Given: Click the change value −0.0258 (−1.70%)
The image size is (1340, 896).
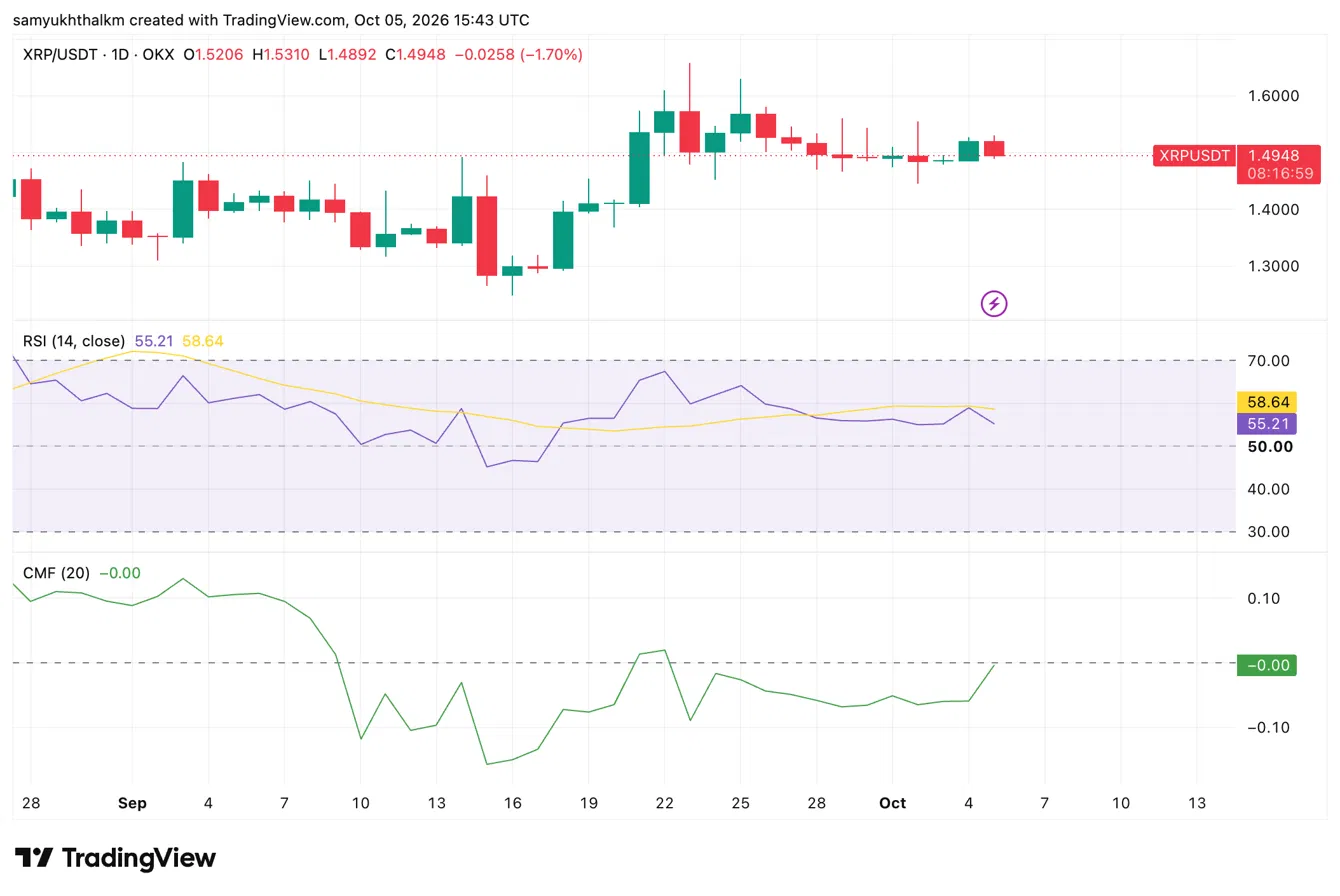Looking at the screenshot, I should point(518,55).
